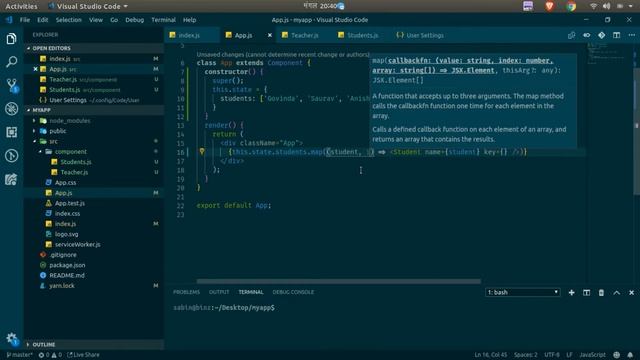This screenshot has width=640, height=360.
Task: Toggle file blame eye icon in editor toolbar
Action: click(x=587, y=36)
